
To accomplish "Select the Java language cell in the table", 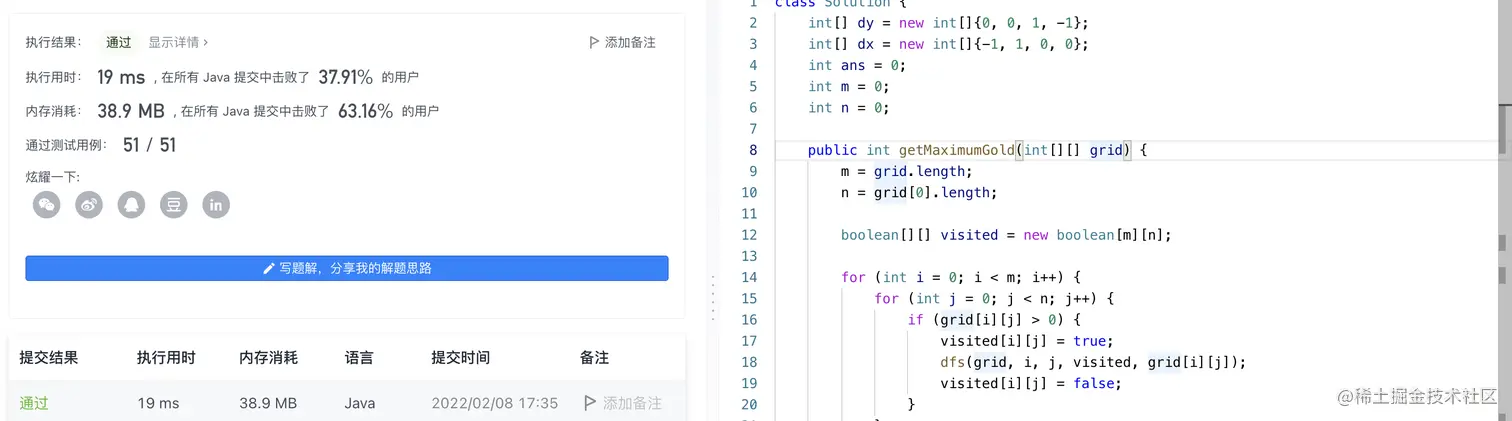I will [x=360, y=403].
